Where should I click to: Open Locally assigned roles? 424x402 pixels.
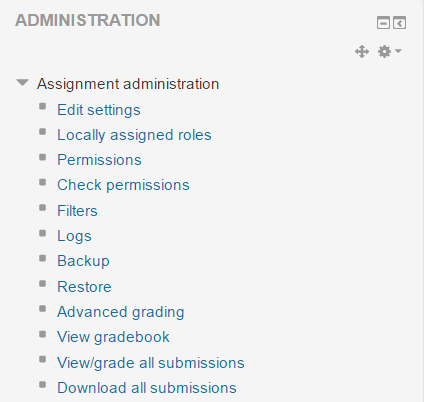click(x=134, y=135)
